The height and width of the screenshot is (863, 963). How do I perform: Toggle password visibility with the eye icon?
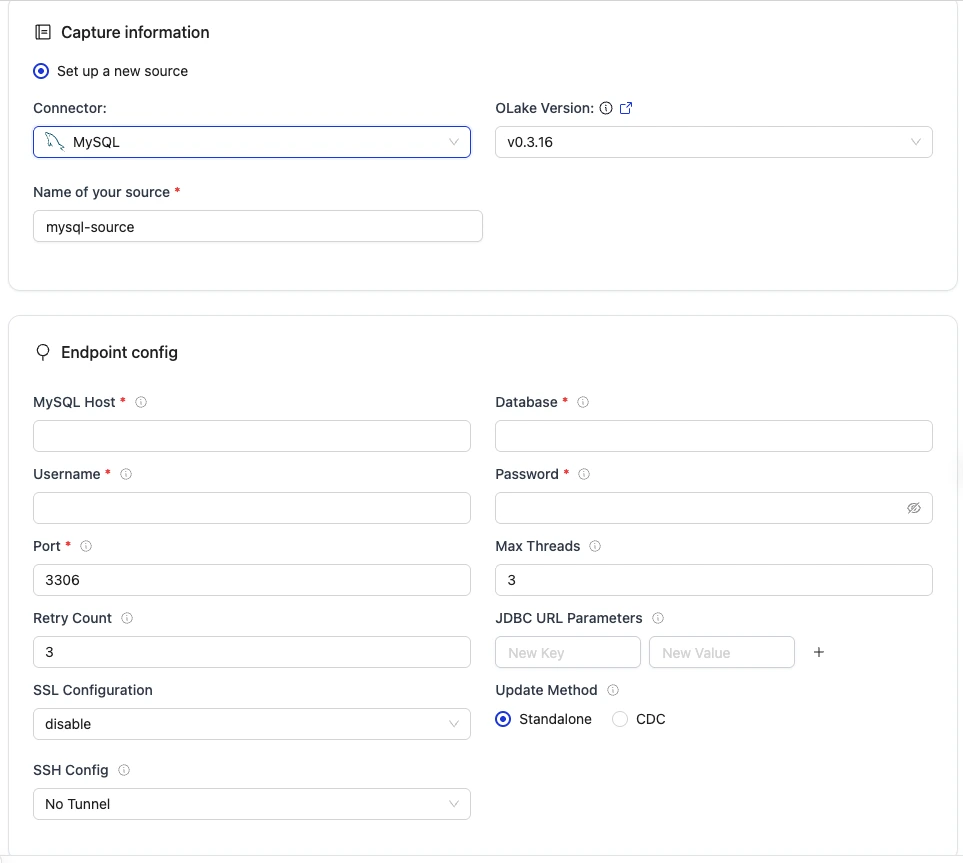(x=914, y=508)
